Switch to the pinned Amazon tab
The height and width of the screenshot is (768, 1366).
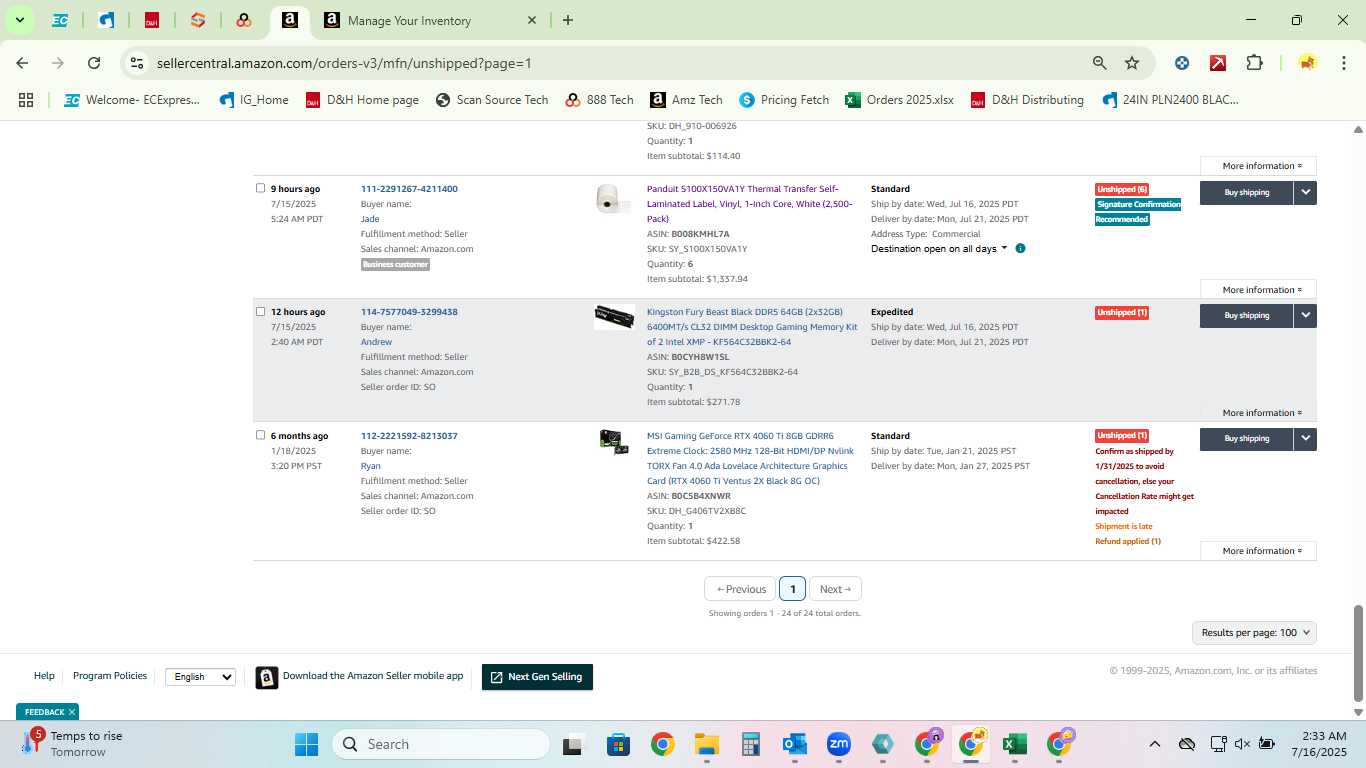(x=289, y=20)
